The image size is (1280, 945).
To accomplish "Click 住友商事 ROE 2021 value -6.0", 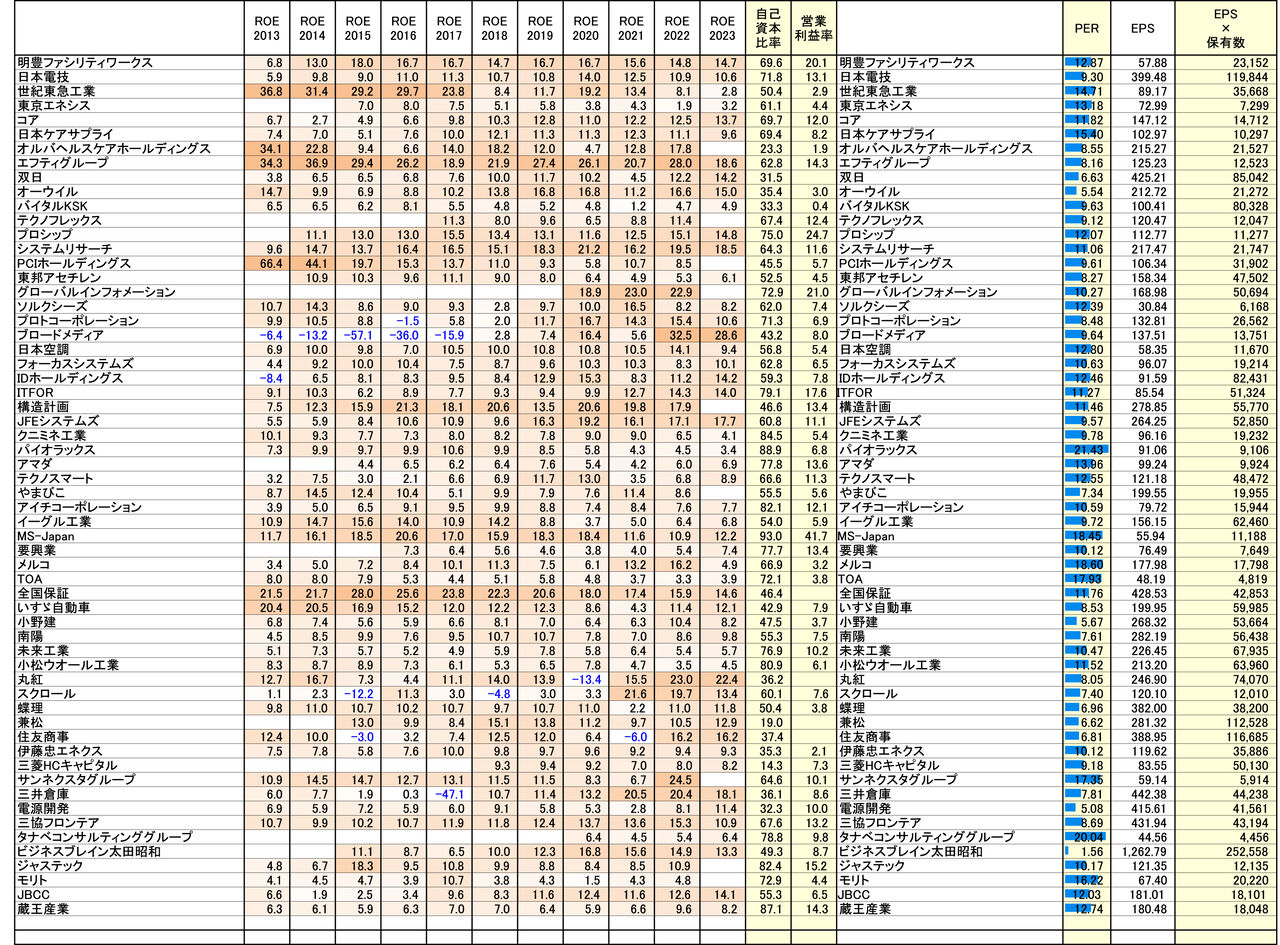I will tap(636, 735).
